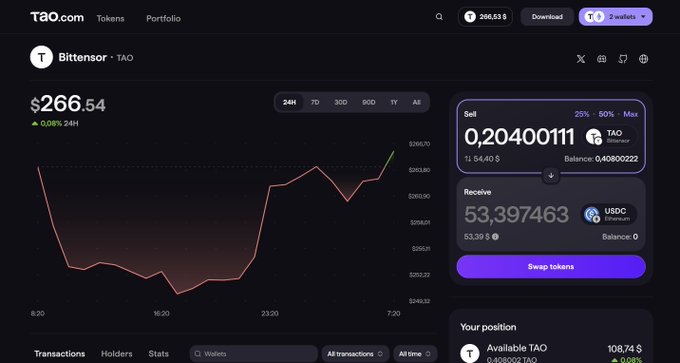Viewport: 680px width, 363px height.
Task: Select the 24H chart range
Action: tap(289, 102)
